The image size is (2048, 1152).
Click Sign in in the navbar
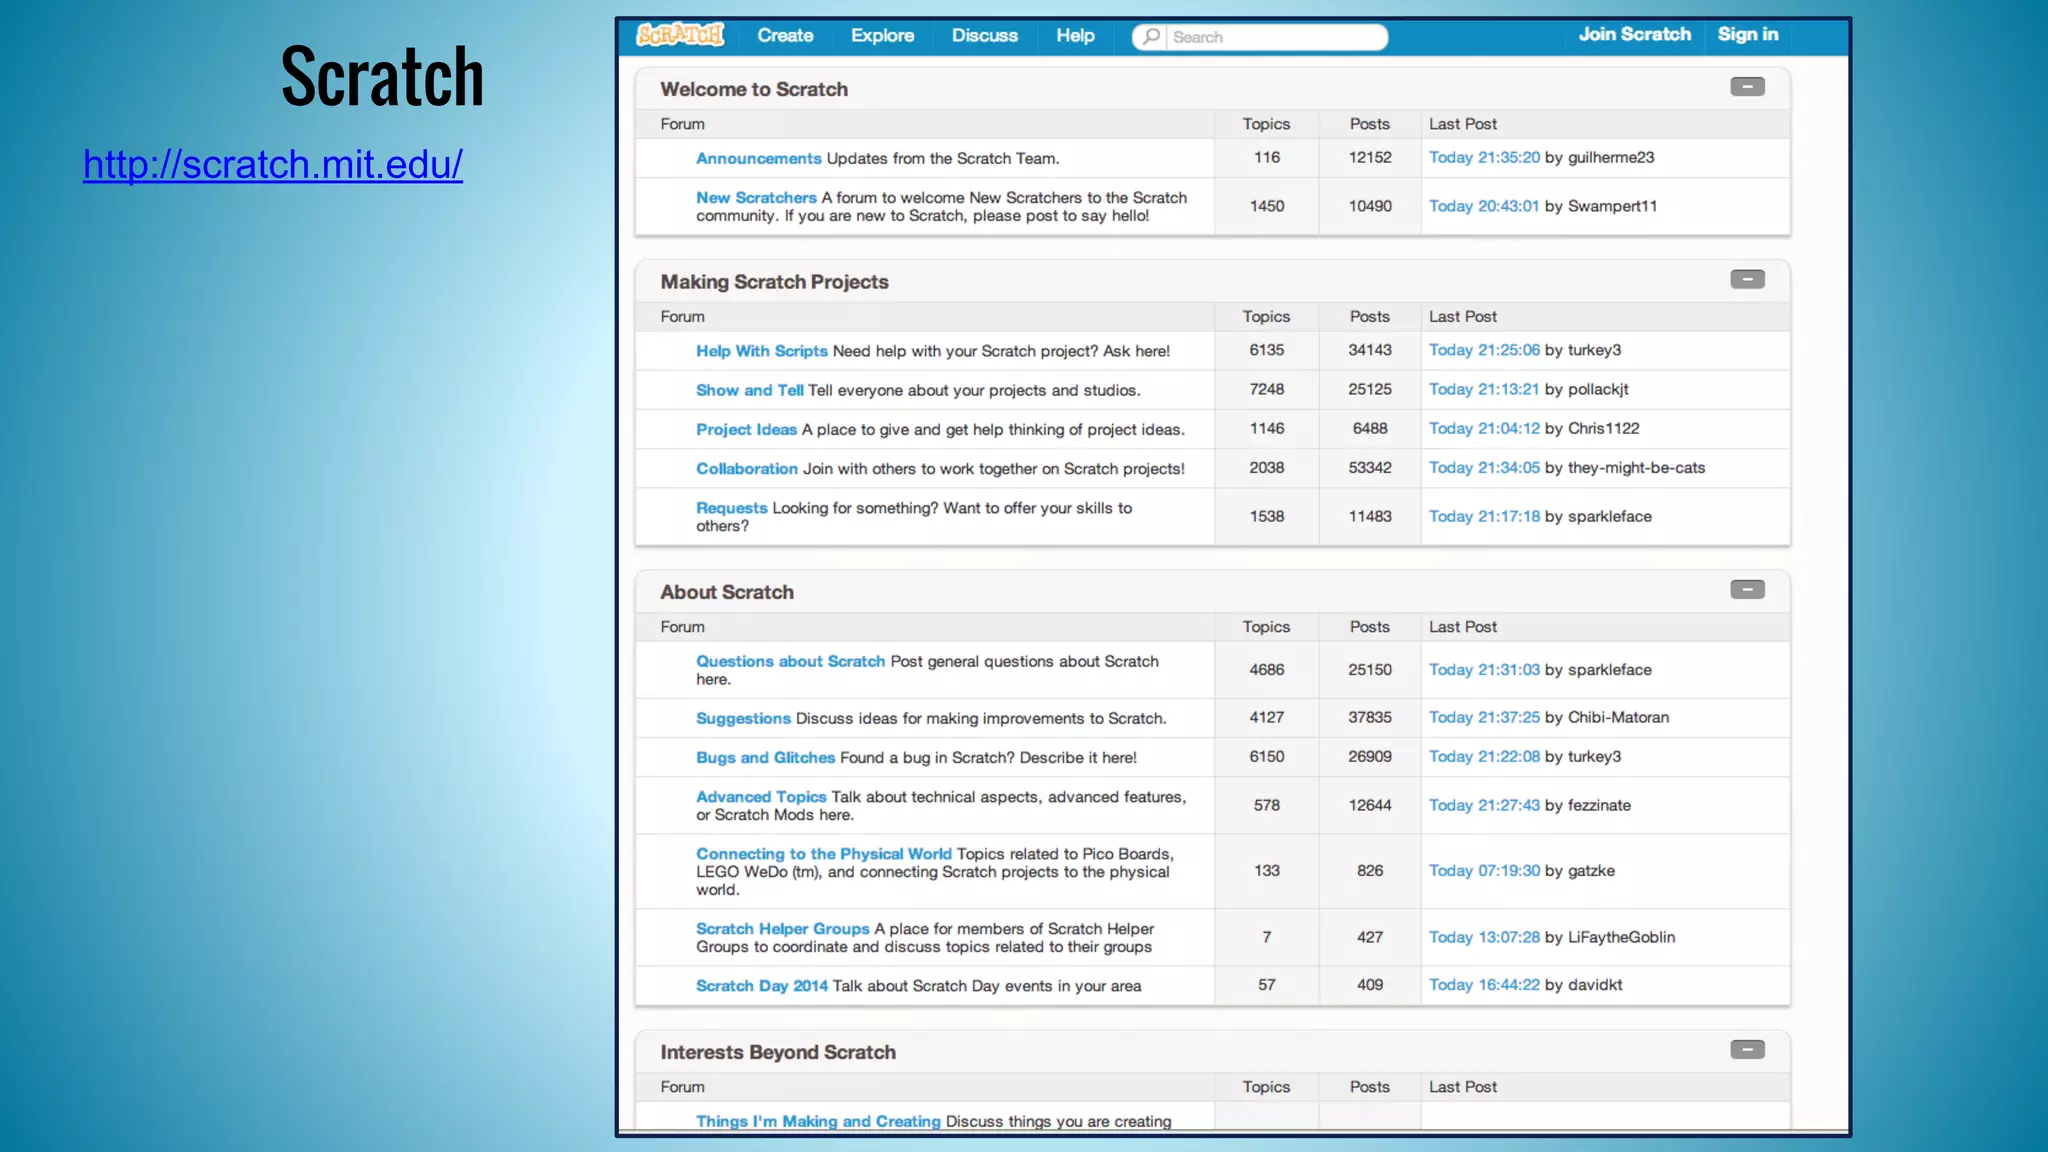1748,34
